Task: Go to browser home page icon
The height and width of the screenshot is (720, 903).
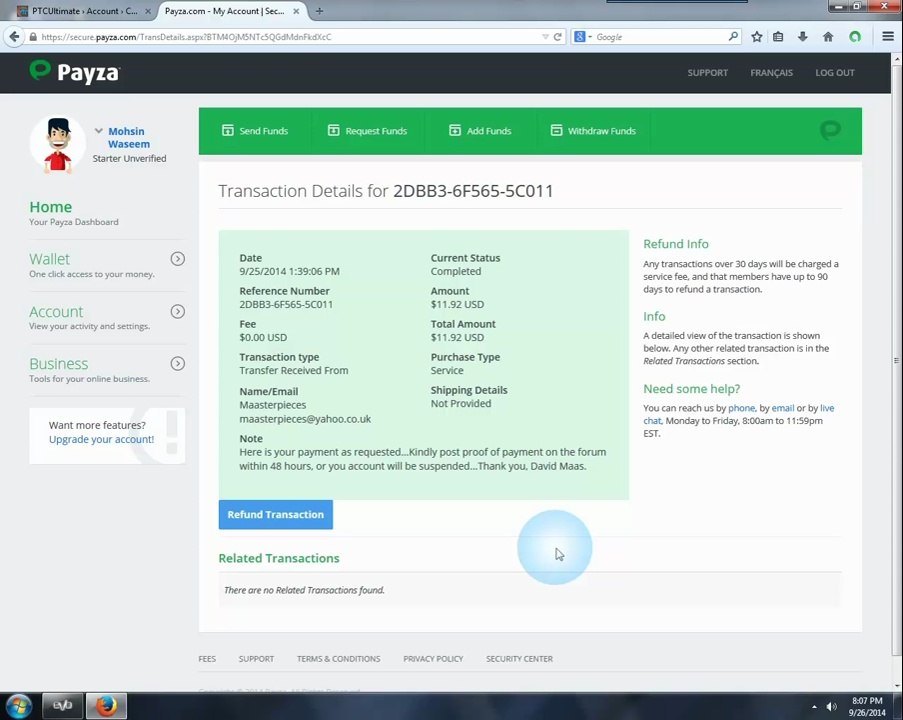Action: pyautogui.click(x=828, y=37)
